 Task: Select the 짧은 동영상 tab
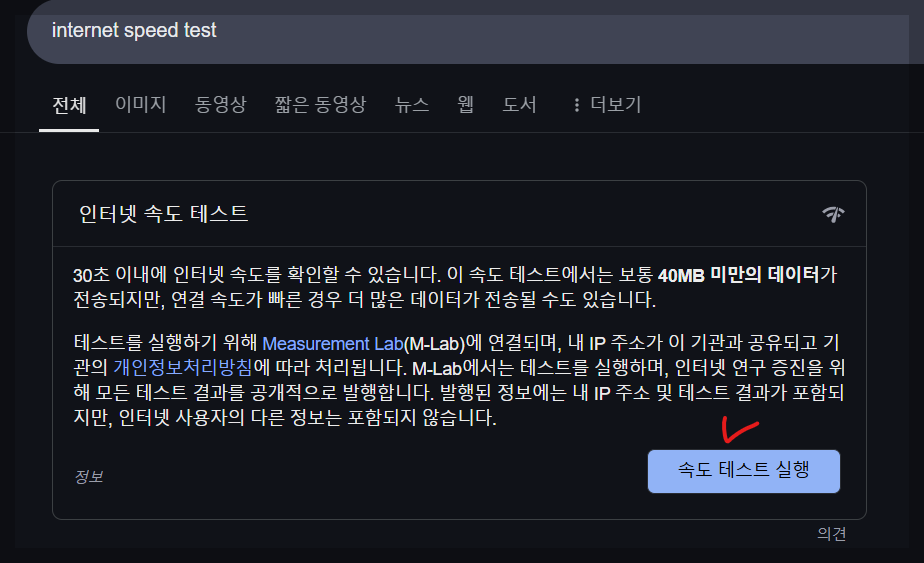pos(320,104)
